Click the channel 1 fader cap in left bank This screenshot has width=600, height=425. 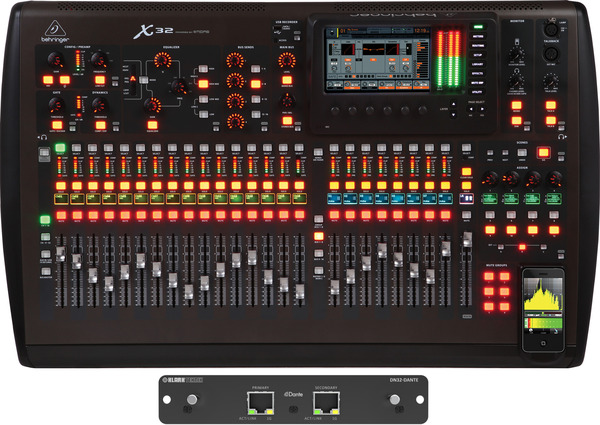click(61, 254)
